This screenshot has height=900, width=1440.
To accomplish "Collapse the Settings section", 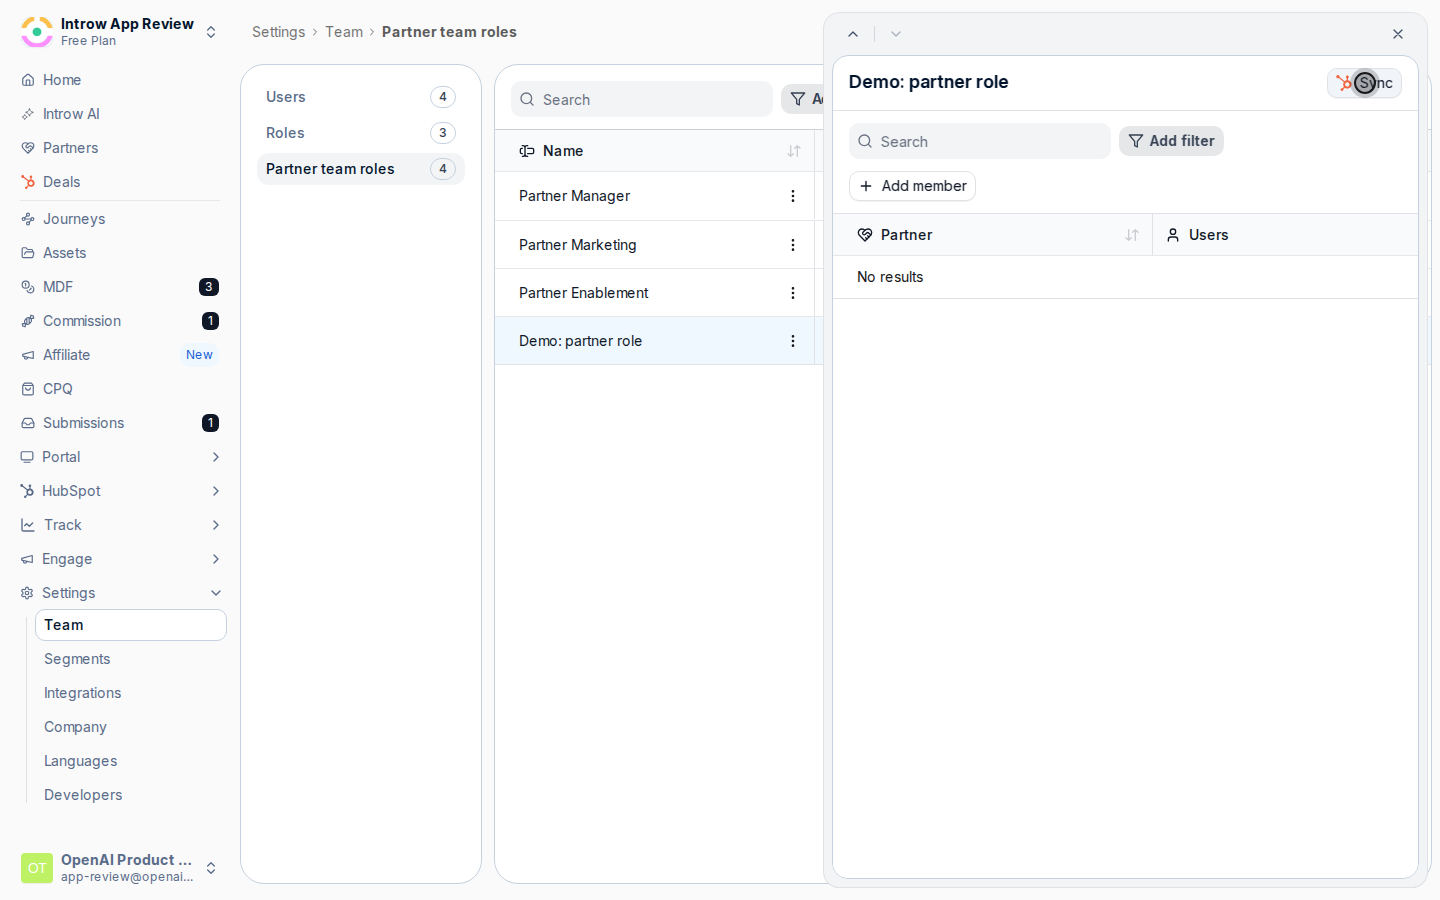I will 216,593.
